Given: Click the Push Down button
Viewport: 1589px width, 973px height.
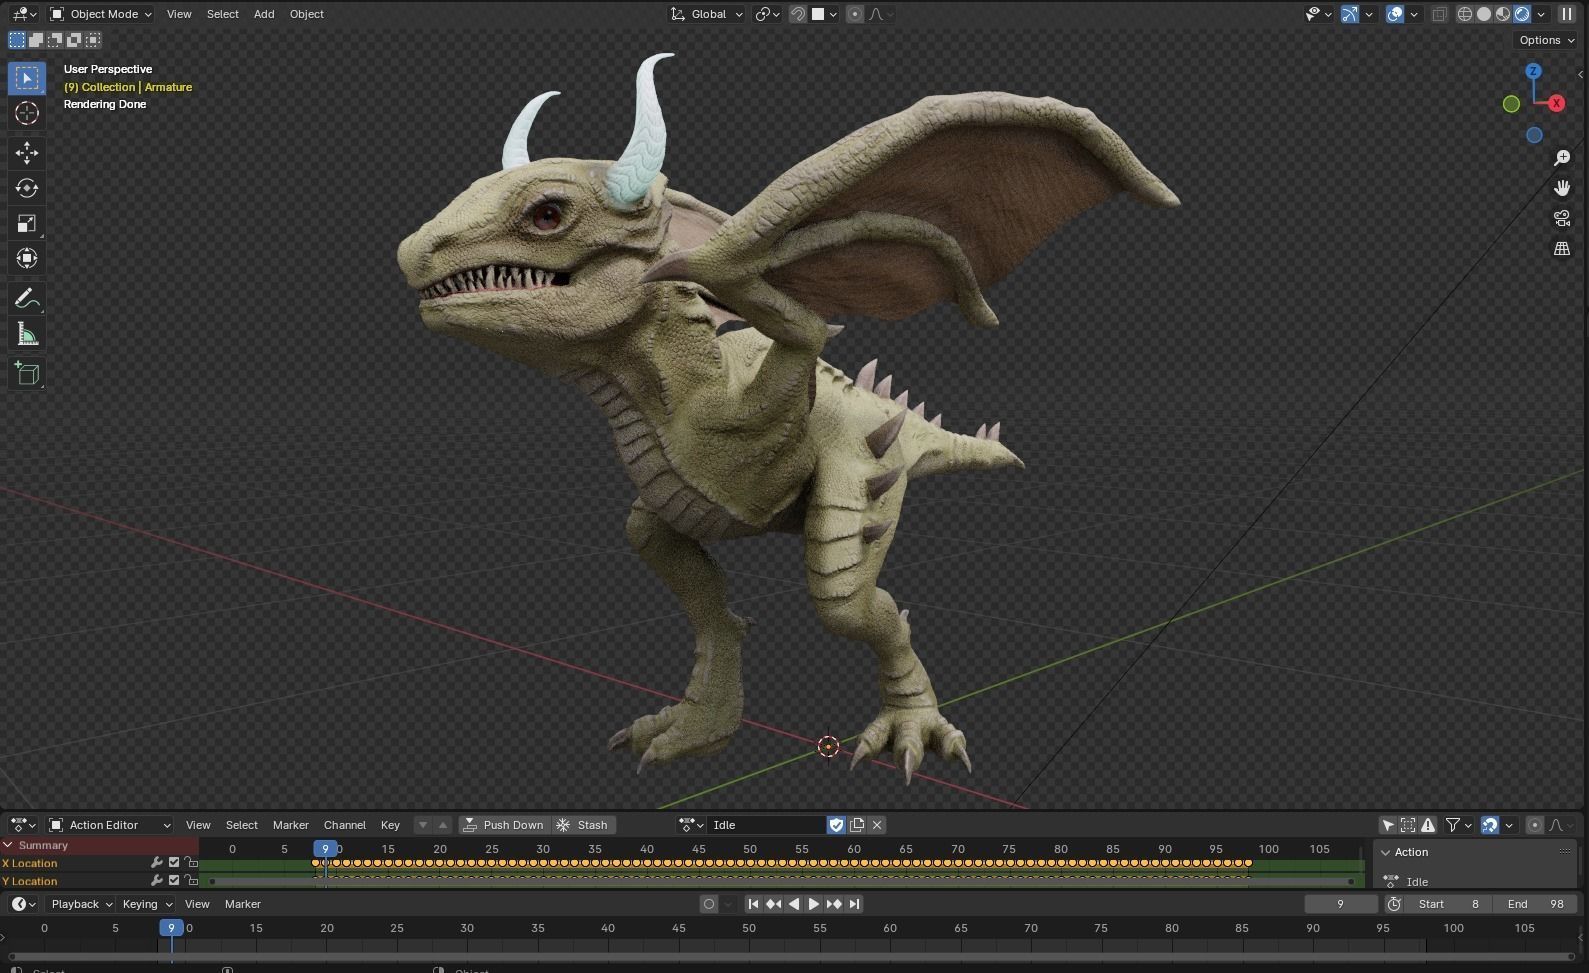Looking at the screenshot, I should (x=504, y=825).
